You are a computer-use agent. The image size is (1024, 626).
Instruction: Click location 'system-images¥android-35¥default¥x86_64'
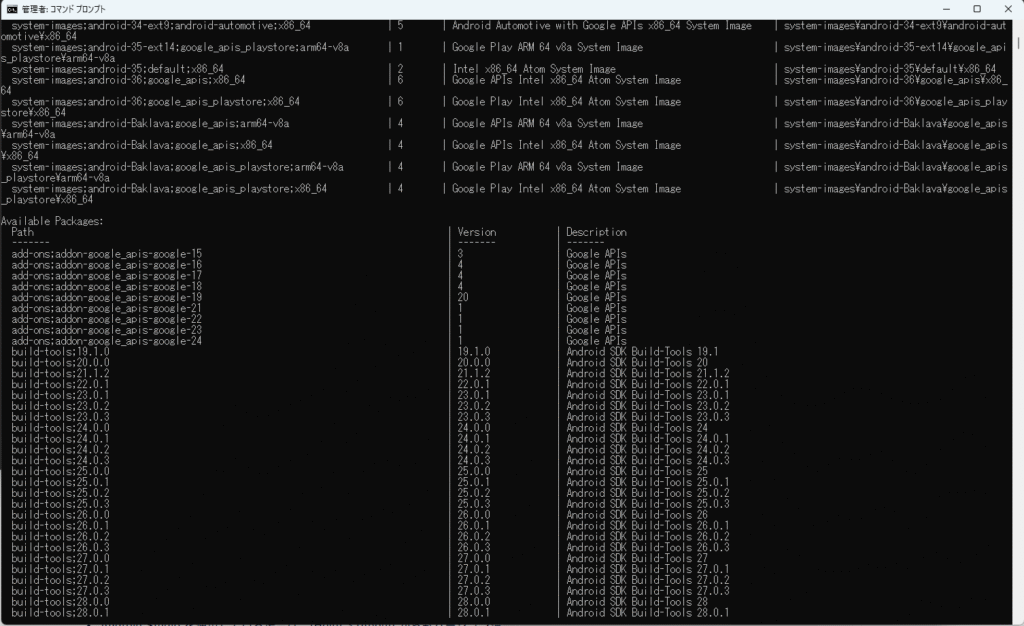pos(890,69)
